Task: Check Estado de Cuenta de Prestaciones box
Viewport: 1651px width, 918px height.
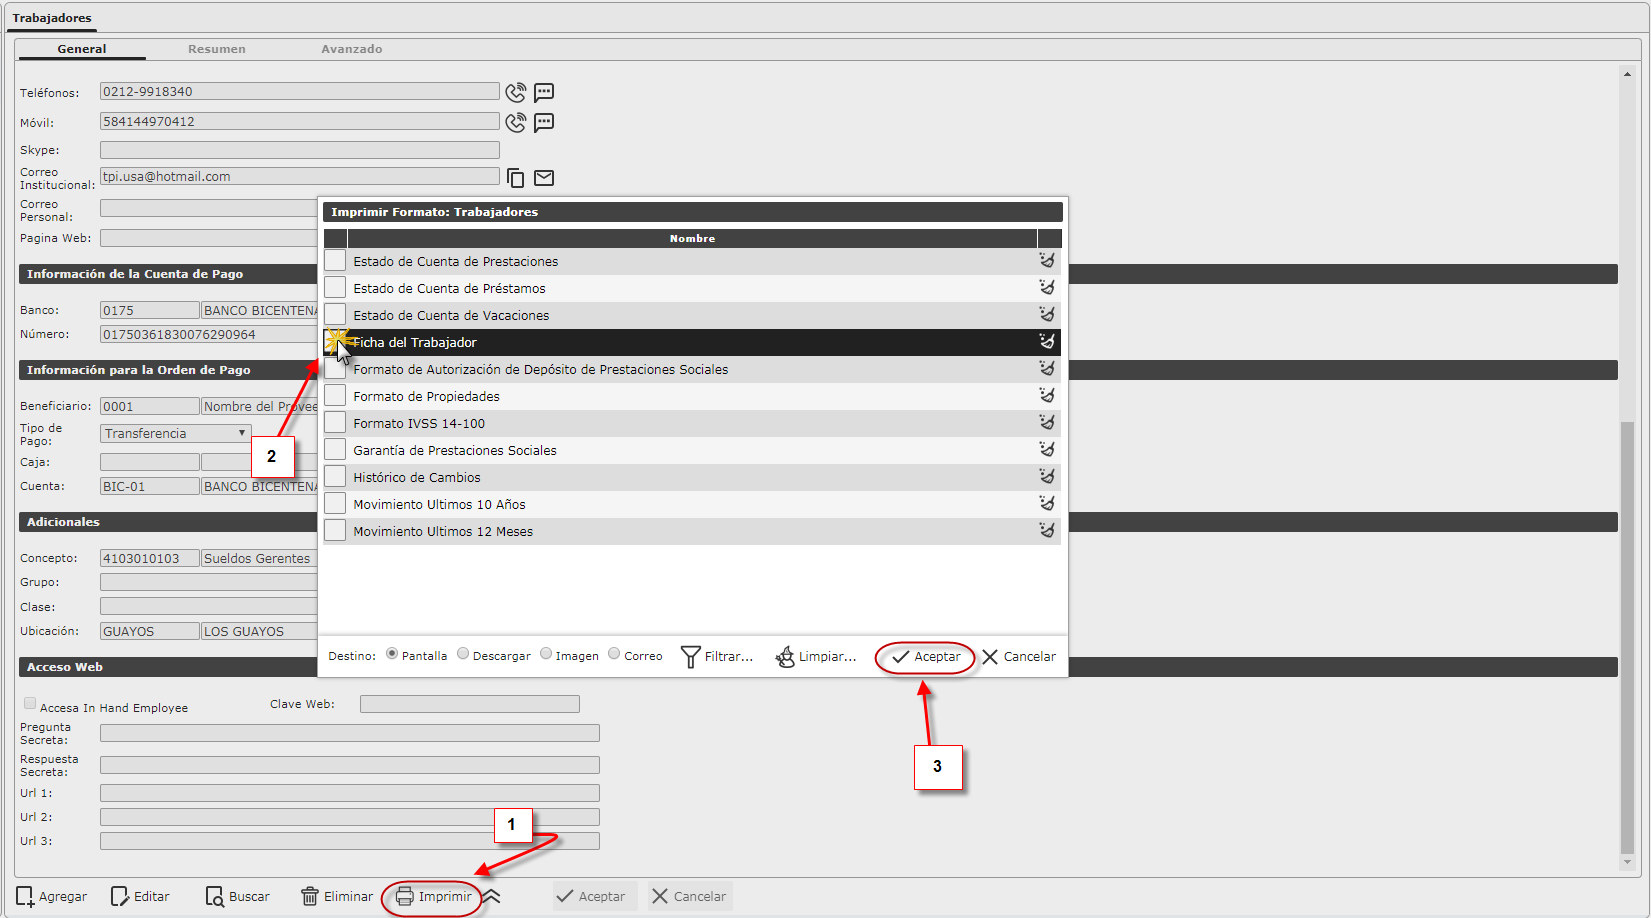Action: click(x=335, y=261)
